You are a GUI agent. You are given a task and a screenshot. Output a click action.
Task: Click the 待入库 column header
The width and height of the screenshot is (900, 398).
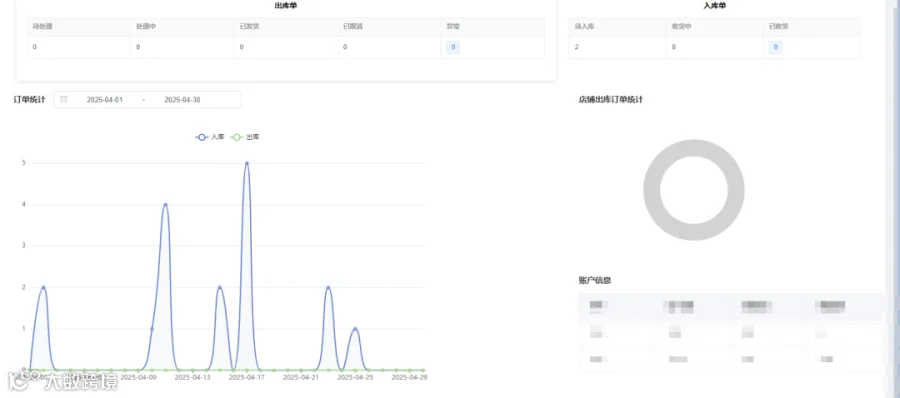[x=618, y=27]
